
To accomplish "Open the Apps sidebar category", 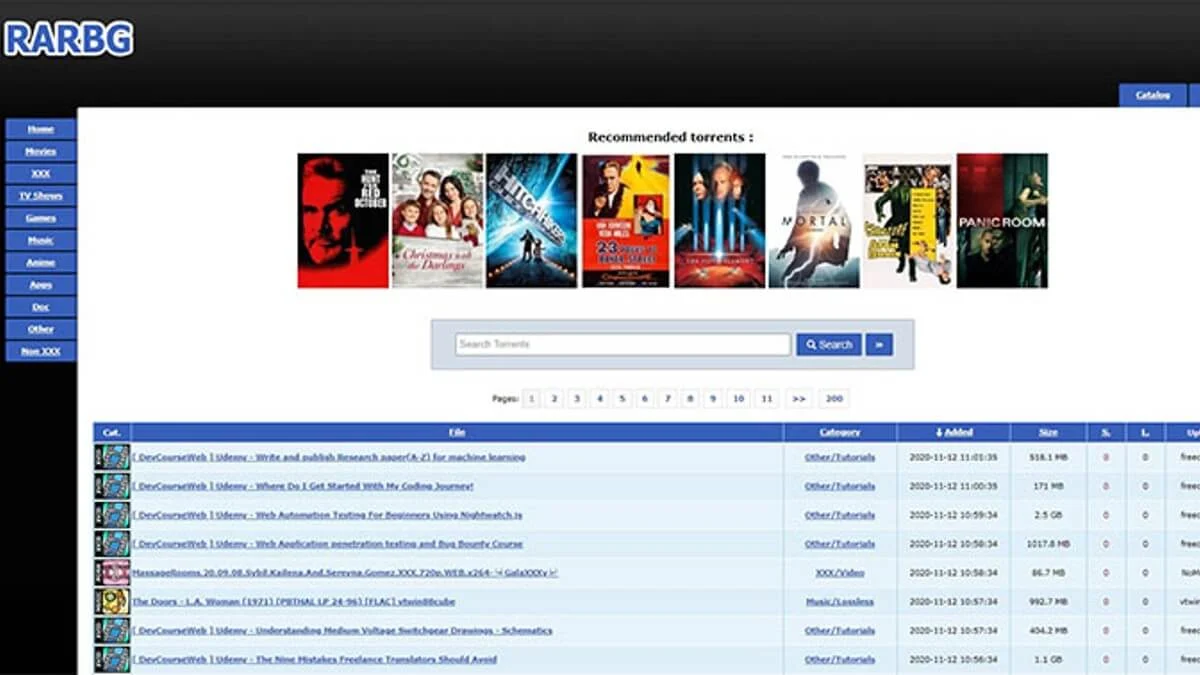I will (41, 285).
